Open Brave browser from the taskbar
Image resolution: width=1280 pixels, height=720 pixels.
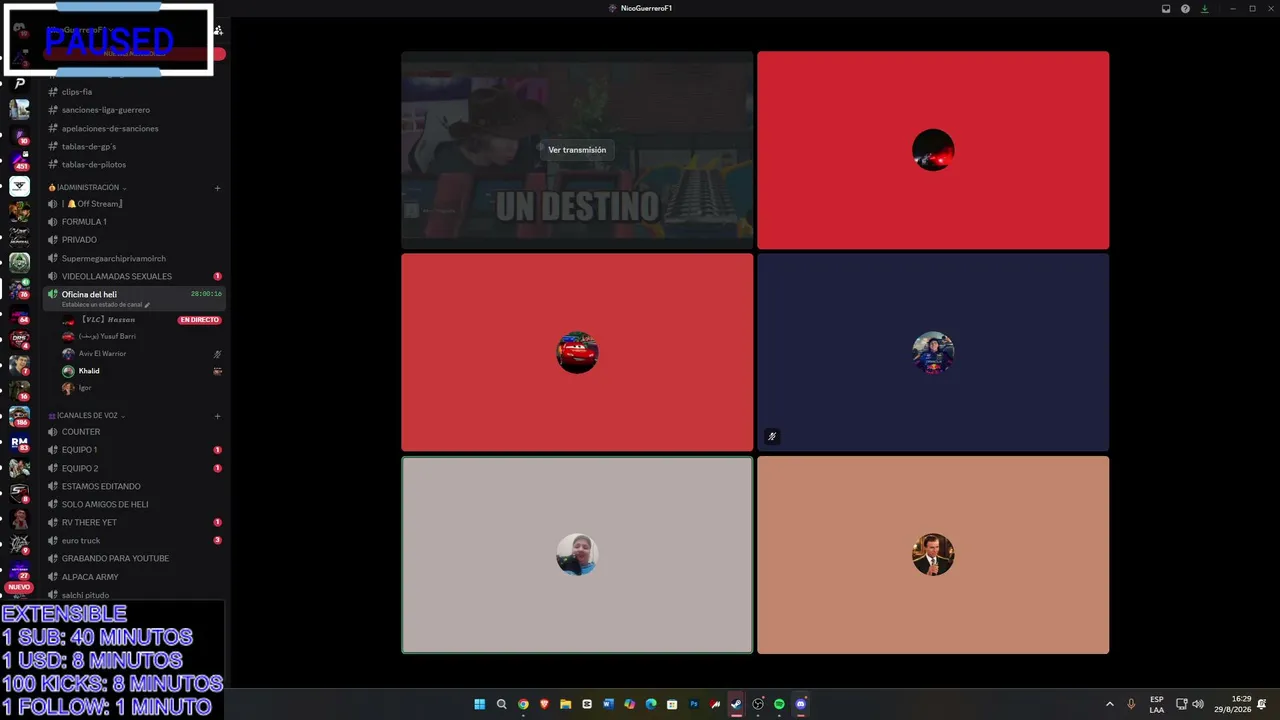[544, 704]
